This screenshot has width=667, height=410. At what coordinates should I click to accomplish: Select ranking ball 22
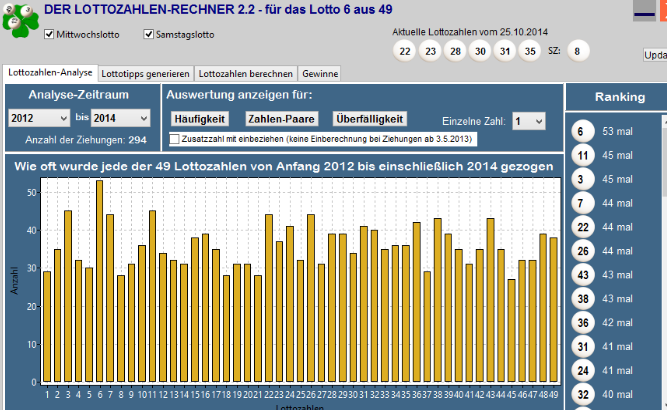(x=582, y=227)
